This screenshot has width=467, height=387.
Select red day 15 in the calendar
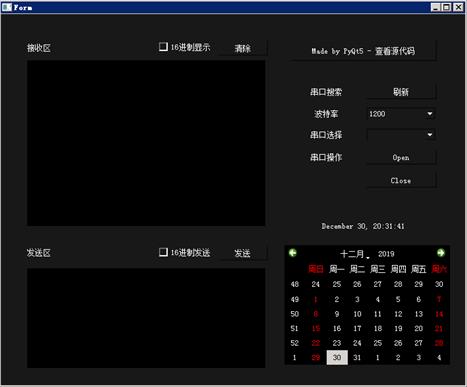pos(316,328)
